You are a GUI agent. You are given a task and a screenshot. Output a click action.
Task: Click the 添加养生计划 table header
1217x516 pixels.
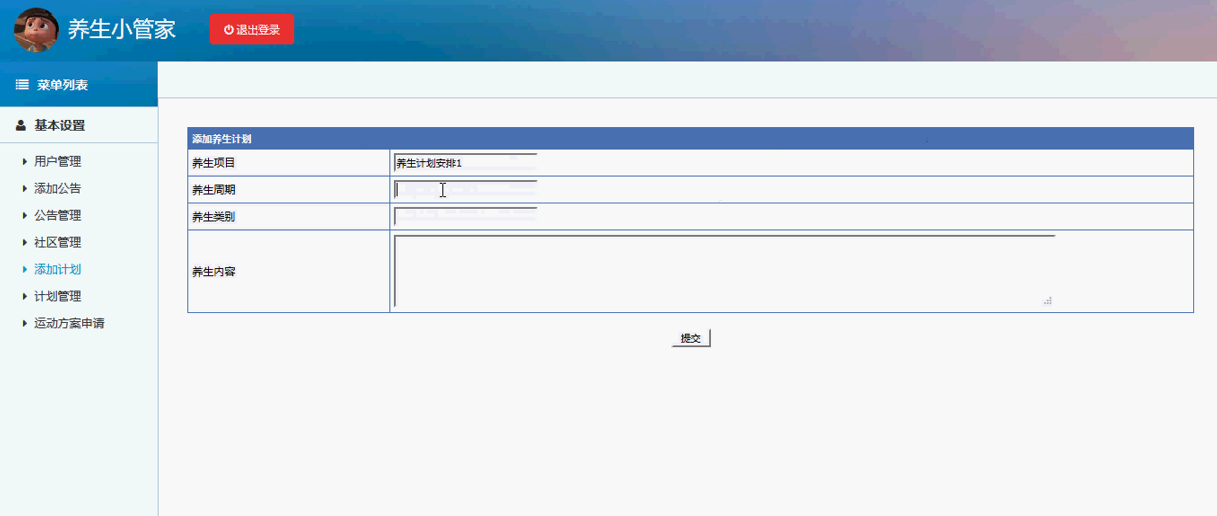click(x=691, y=139)
